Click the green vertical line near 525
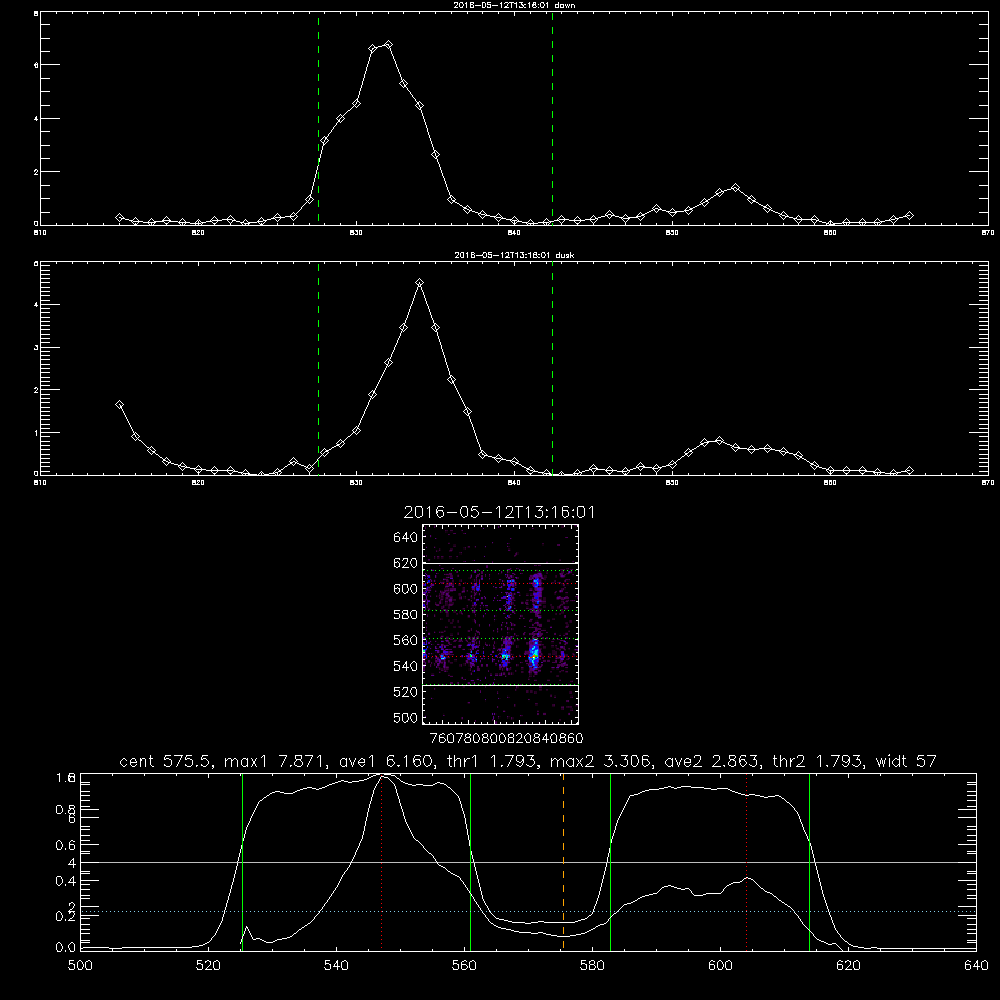This screenshot has width=1000, height=1000. 242,862
